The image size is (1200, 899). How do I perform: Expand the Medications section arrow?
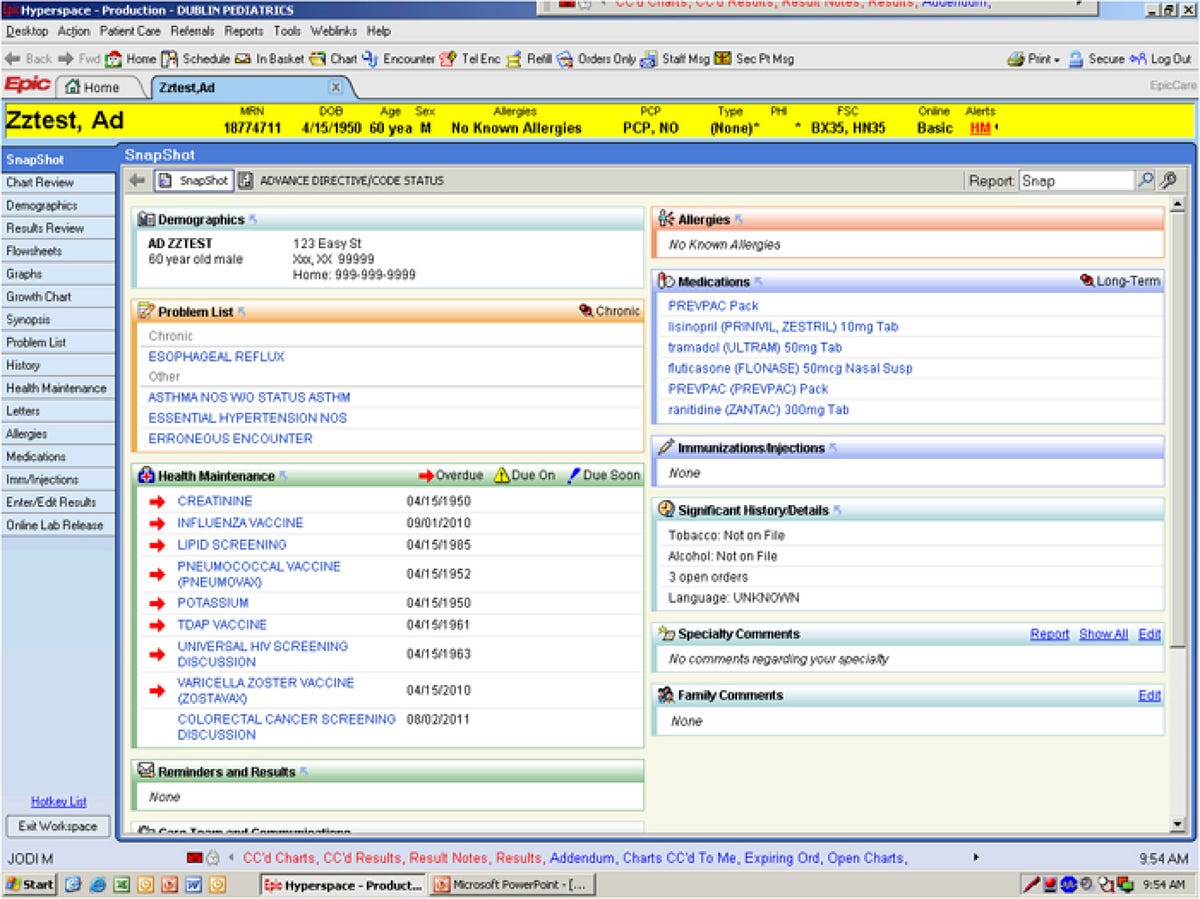(x=759, y=282)
